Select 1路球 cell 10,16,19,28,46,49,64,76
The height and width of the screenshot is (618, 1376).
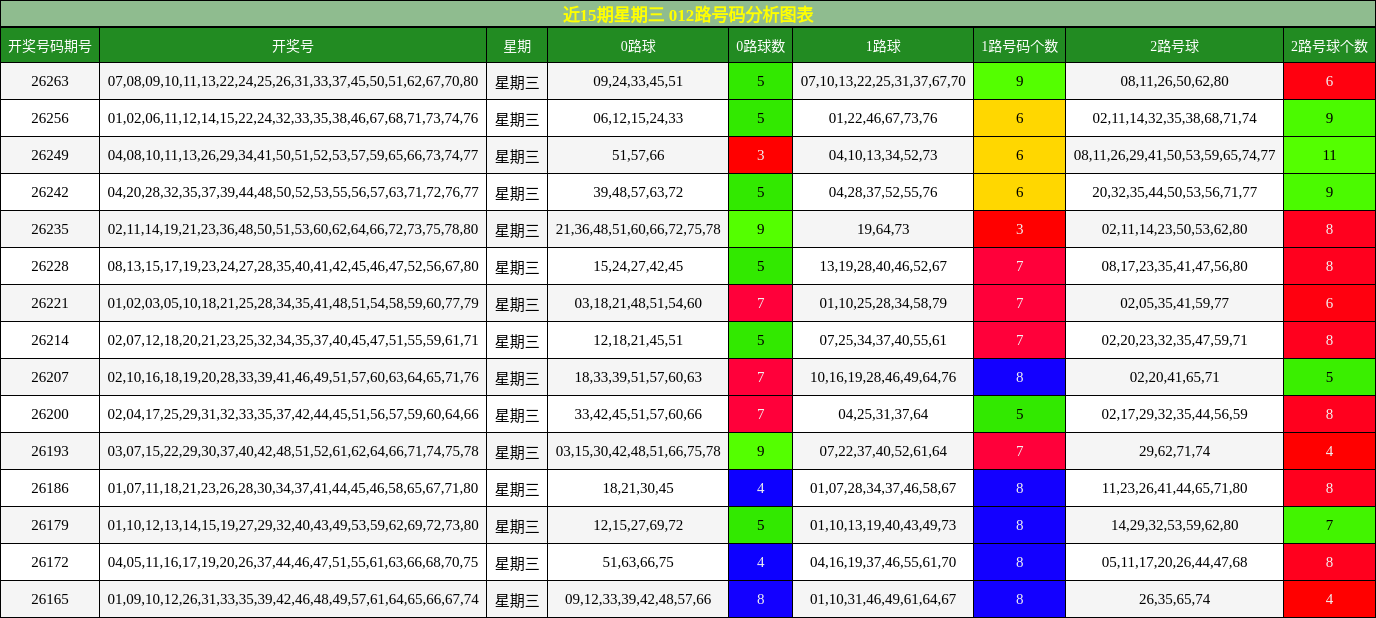883,377
